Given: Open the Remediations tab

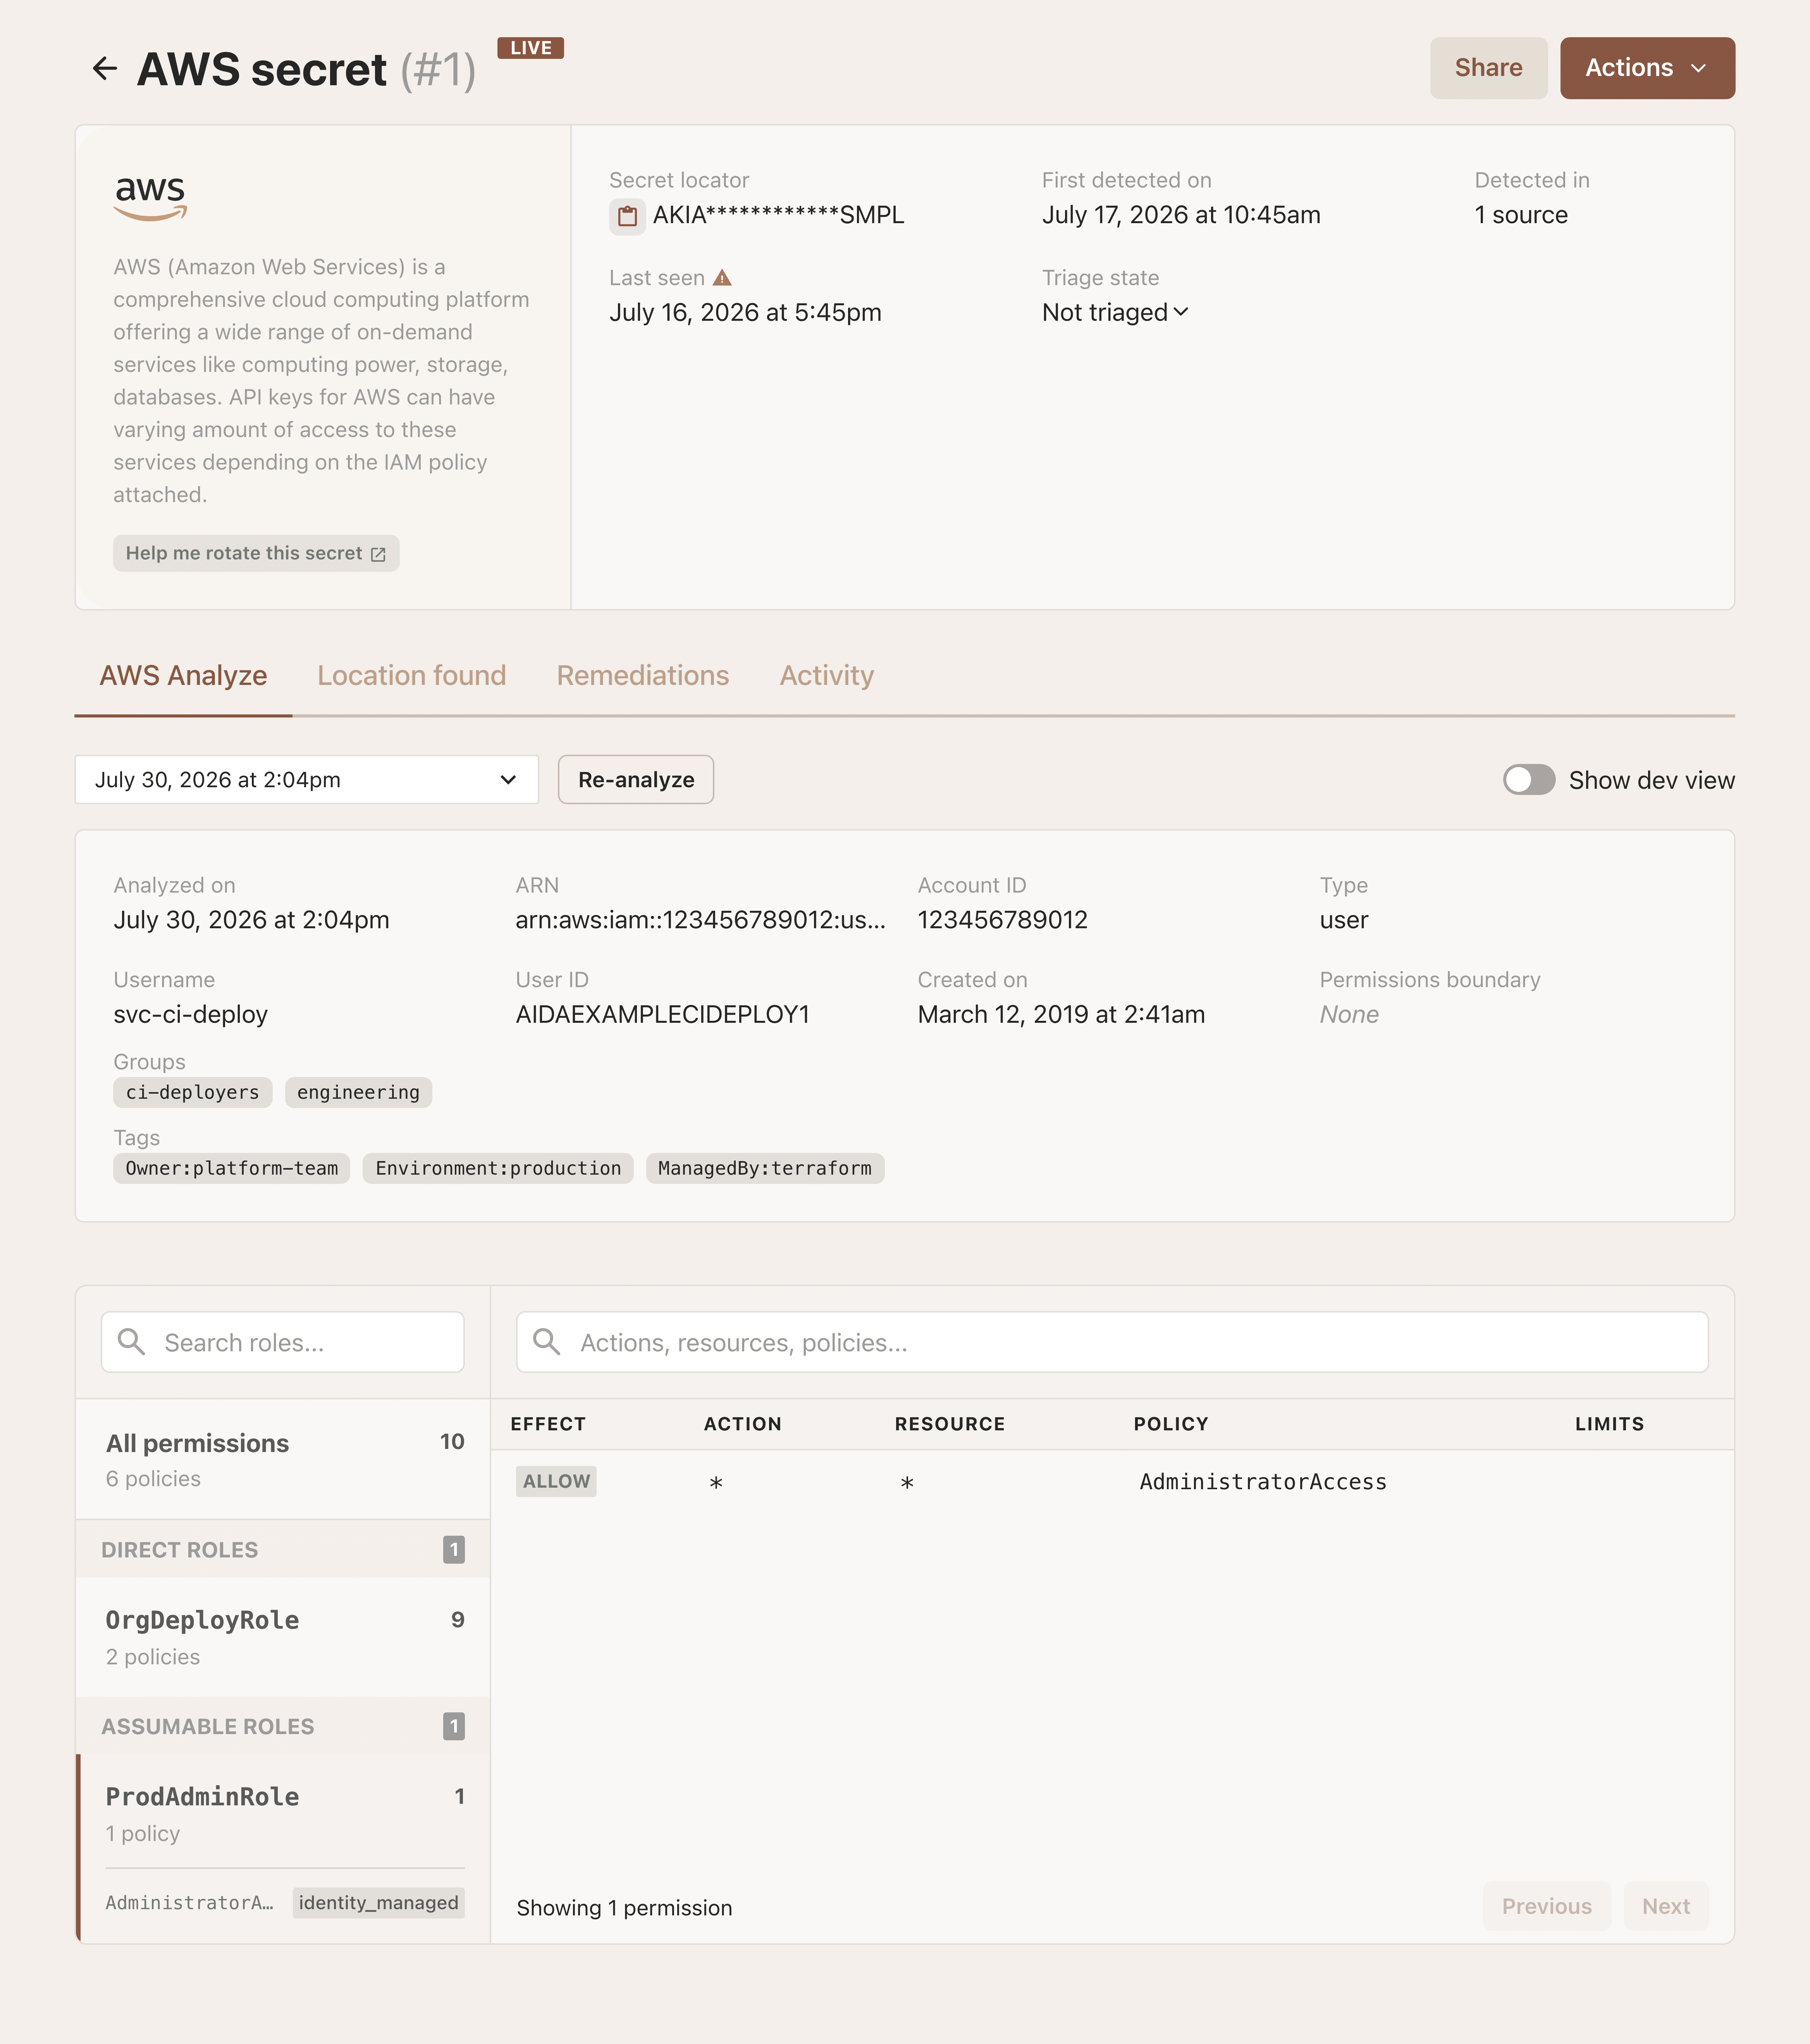Looking at the screenshot, I should coord(643,676).
